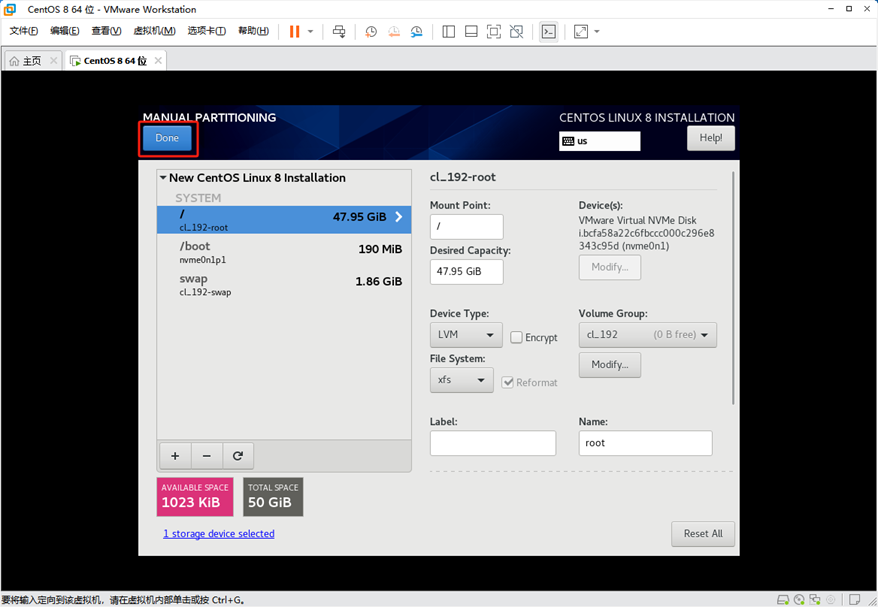878x607 pixels.
Task: Open the power options arrow beside pause icon
Action: click(x=310, y=31)
